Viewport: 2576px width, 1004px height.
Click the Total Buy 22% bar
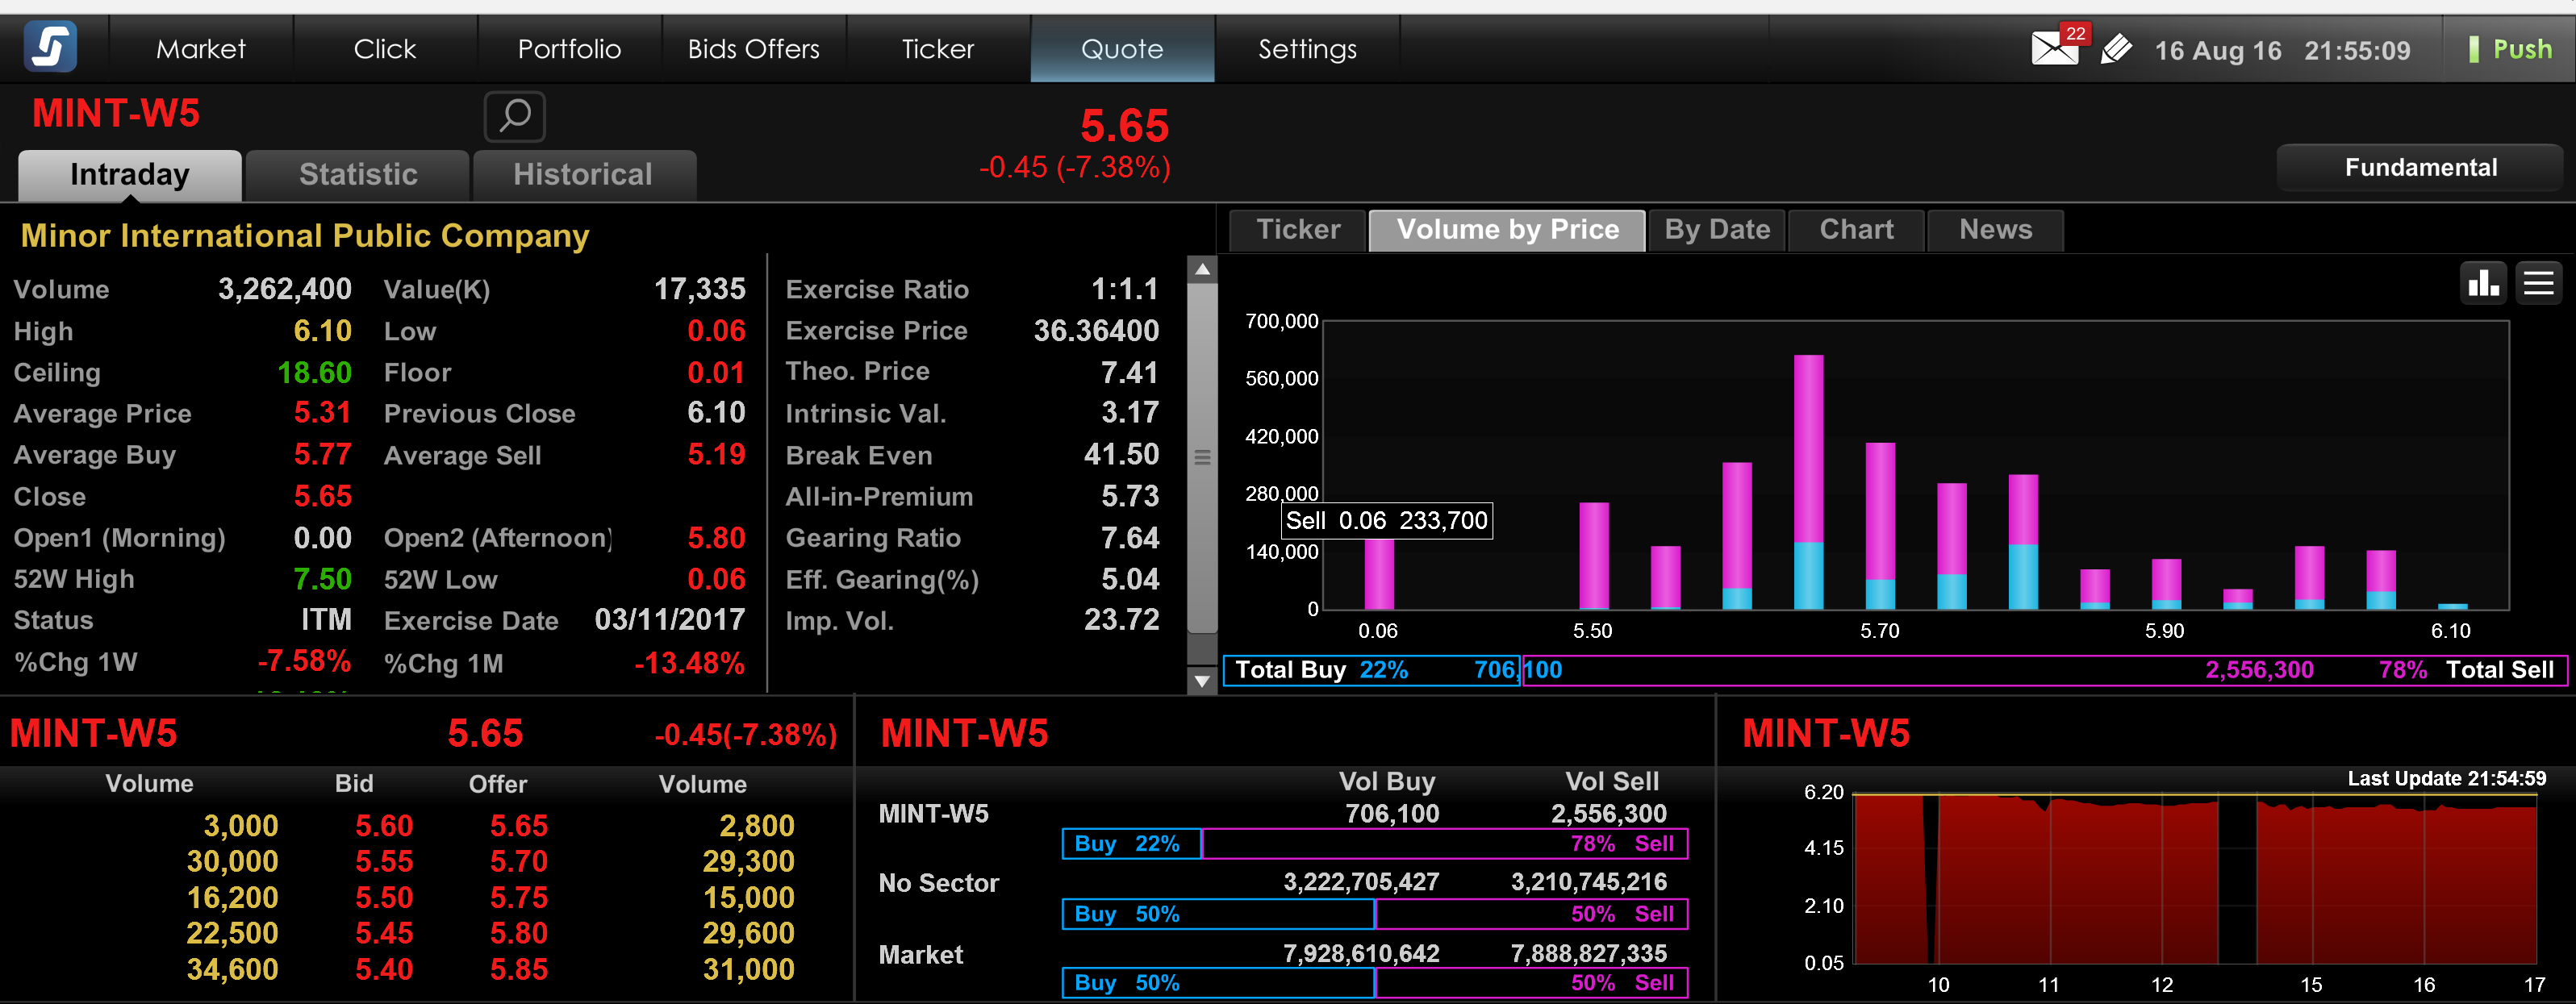click(x=1371, y=670)
